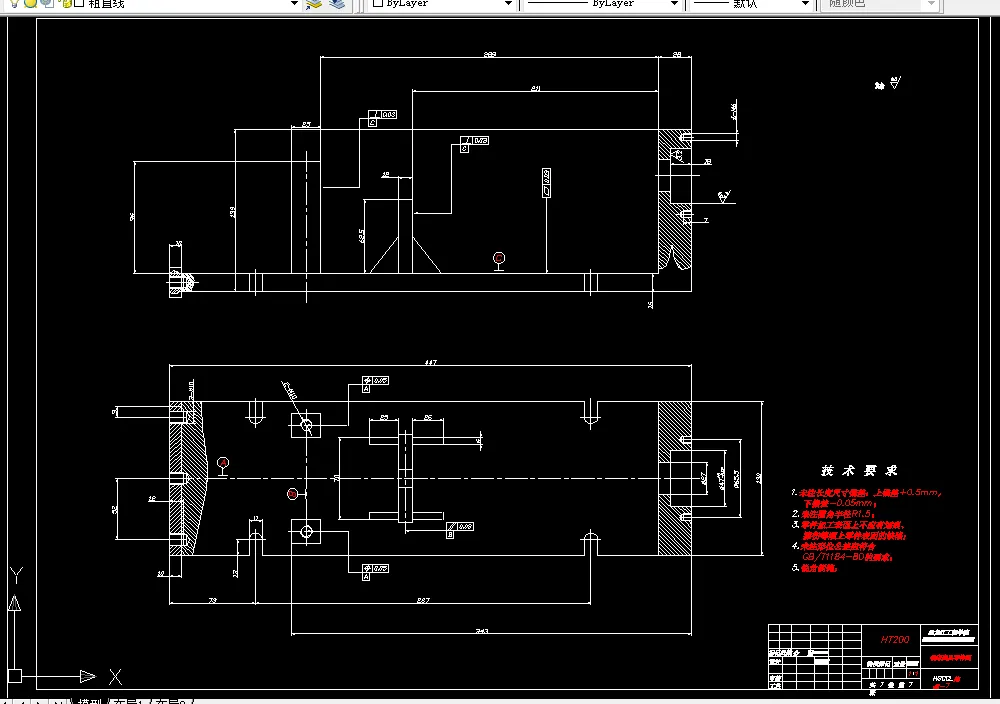Select the 447 overall length dimension
The width and height of the screenshot is (1000, 704).
click(430, 362)
